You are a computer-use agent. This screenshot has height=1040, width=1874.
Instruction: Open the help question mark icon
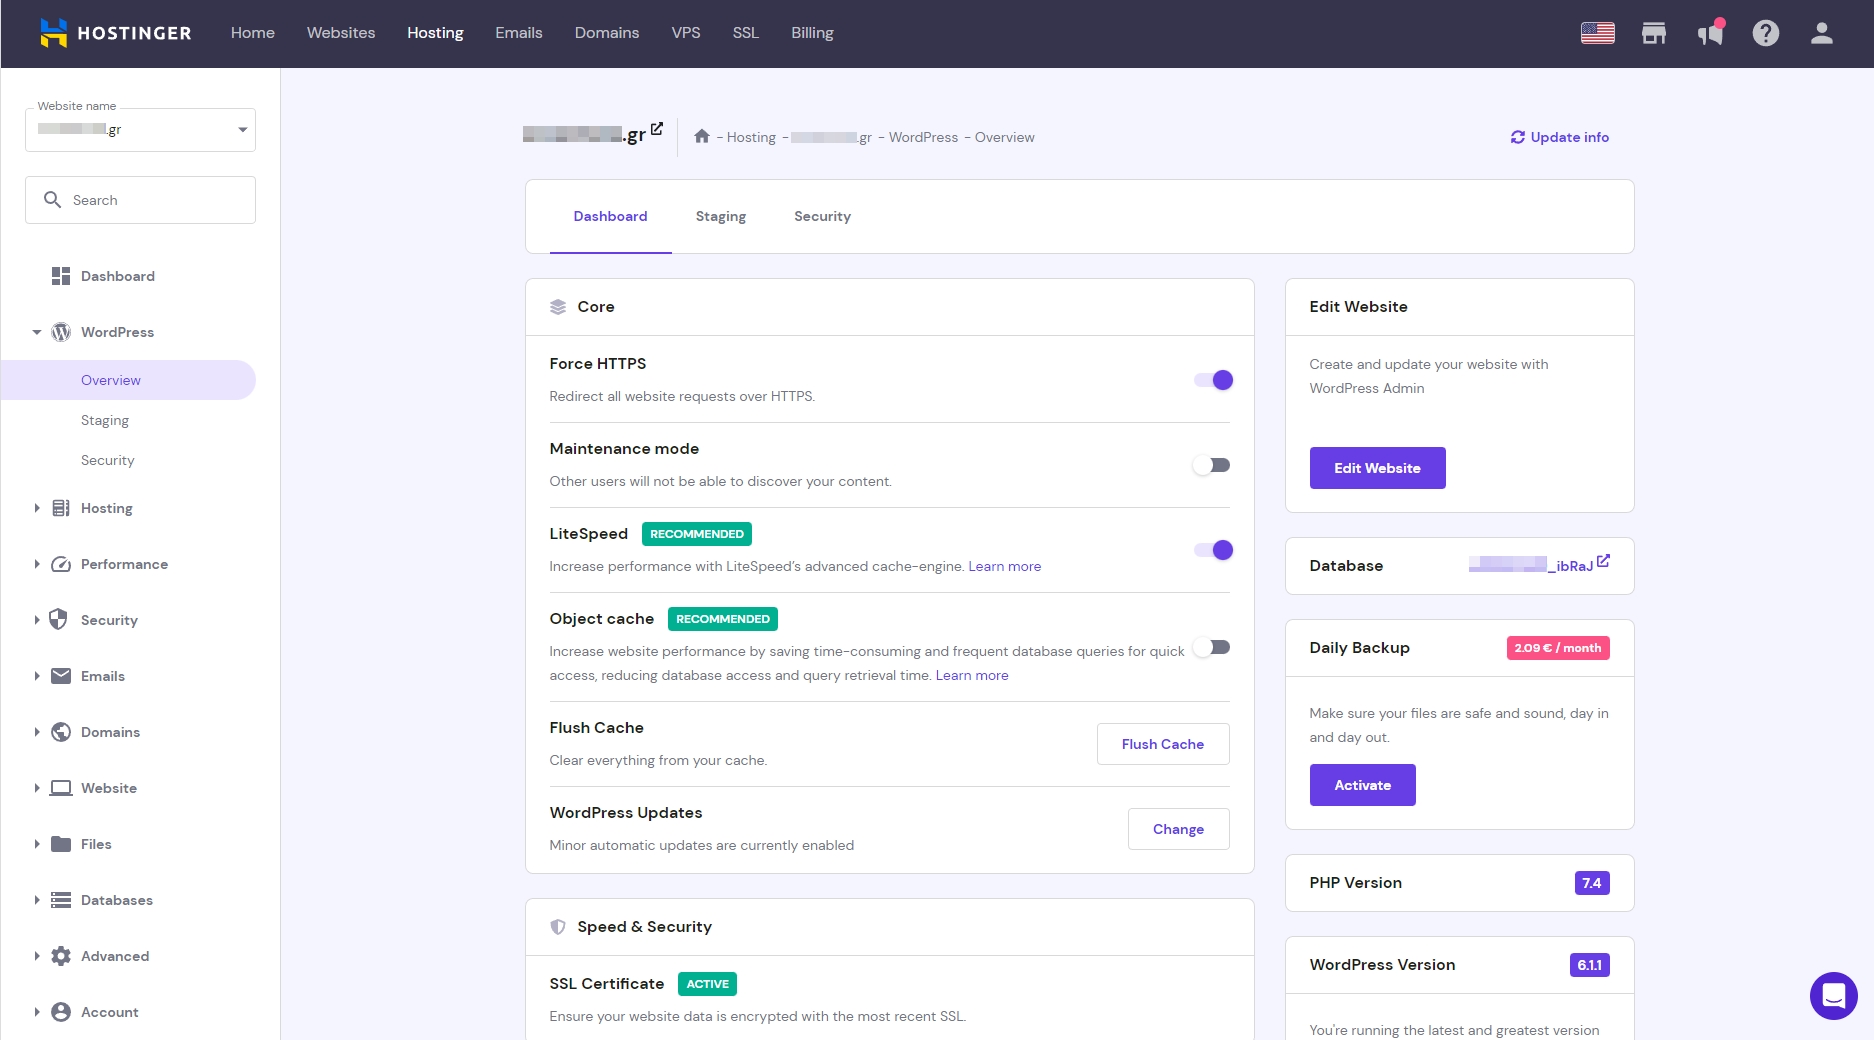coord(1765,33)
